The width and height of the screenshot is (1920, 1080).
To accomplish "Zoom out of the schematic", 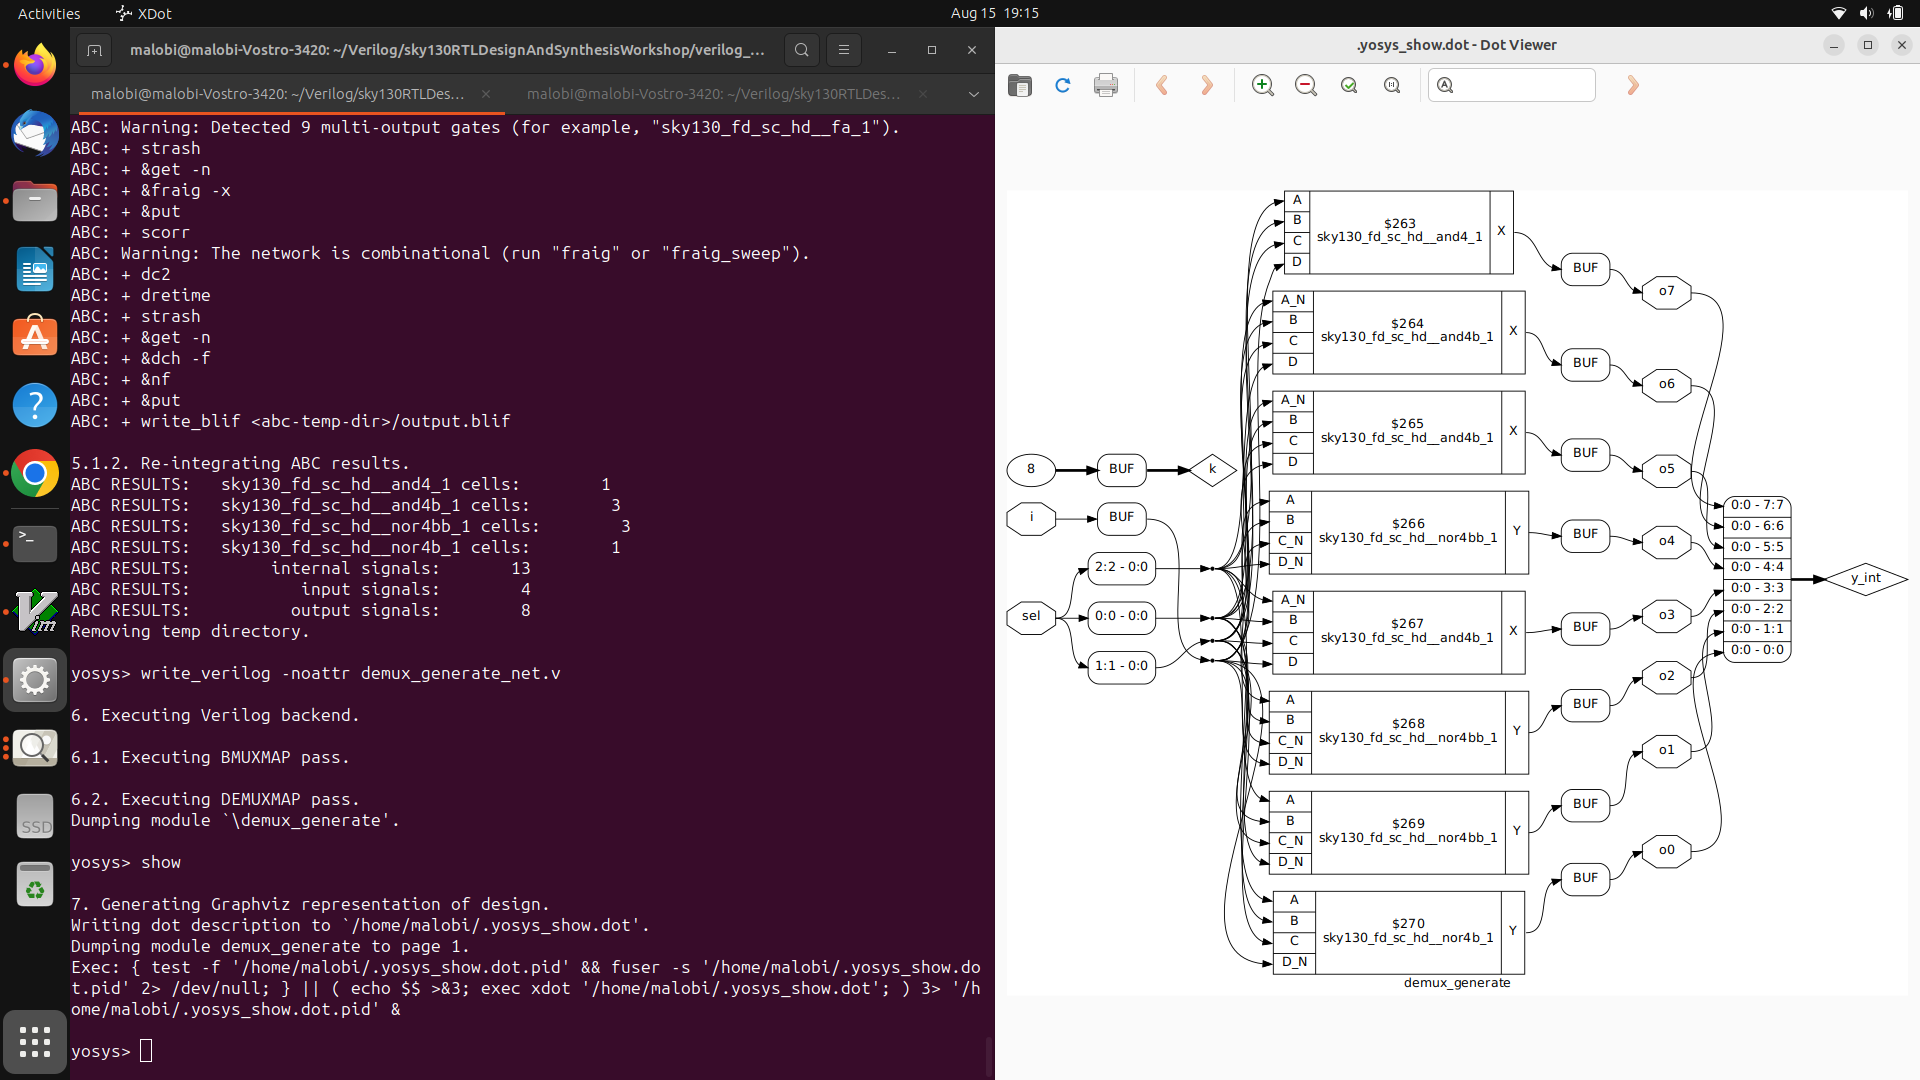I will coord(1306,85).
